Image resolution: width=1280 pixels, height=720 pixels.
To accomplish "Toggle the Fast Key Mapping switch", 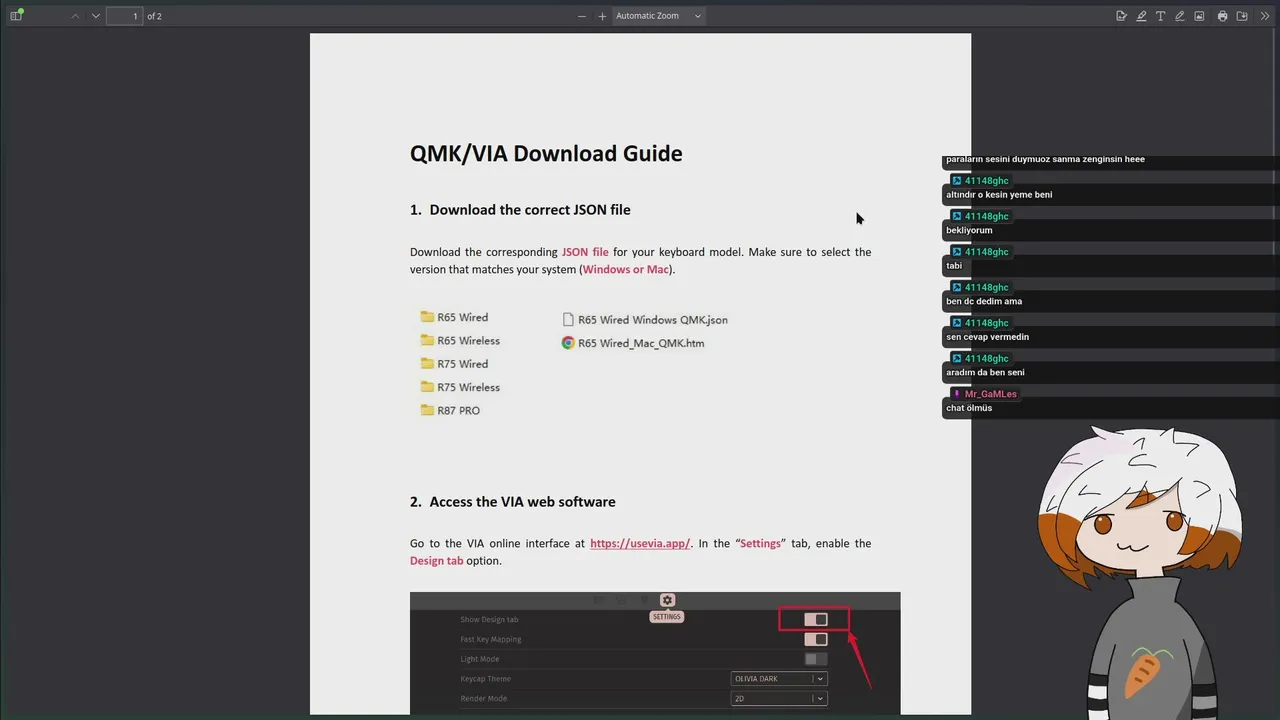I will tap(815, 640).
